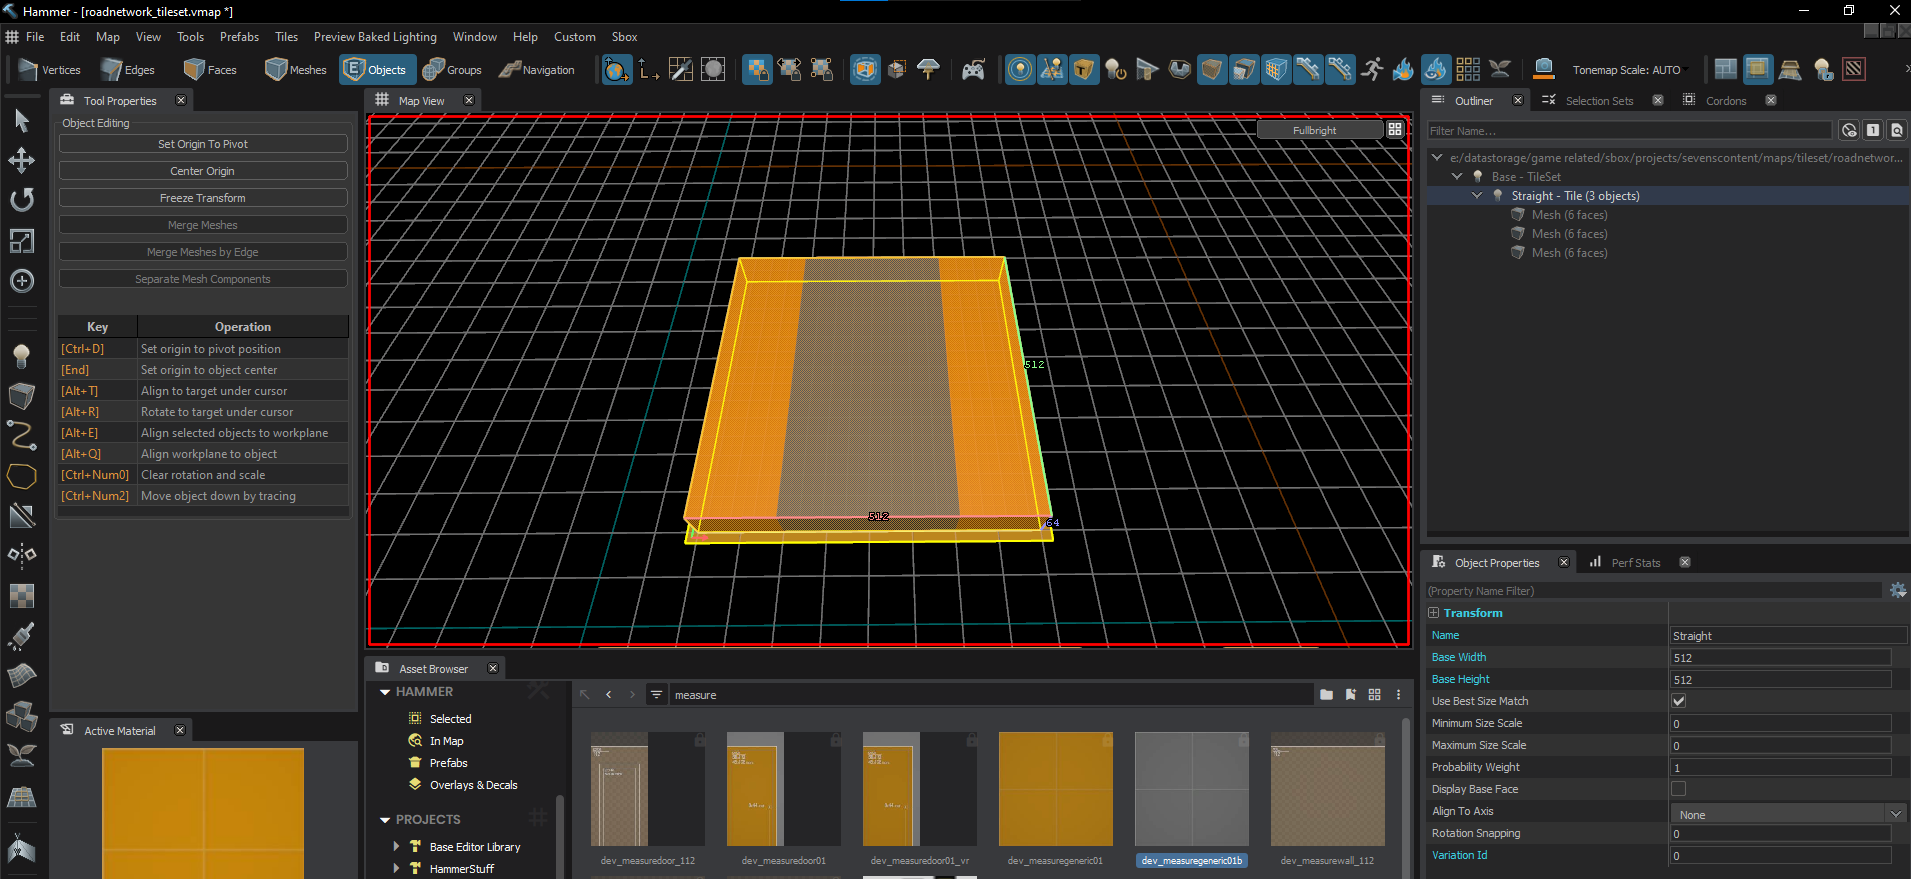This screenshot has height=879, width=1911.
Task: Click the parasol icon in toolbar
Action: click(929, 69)
